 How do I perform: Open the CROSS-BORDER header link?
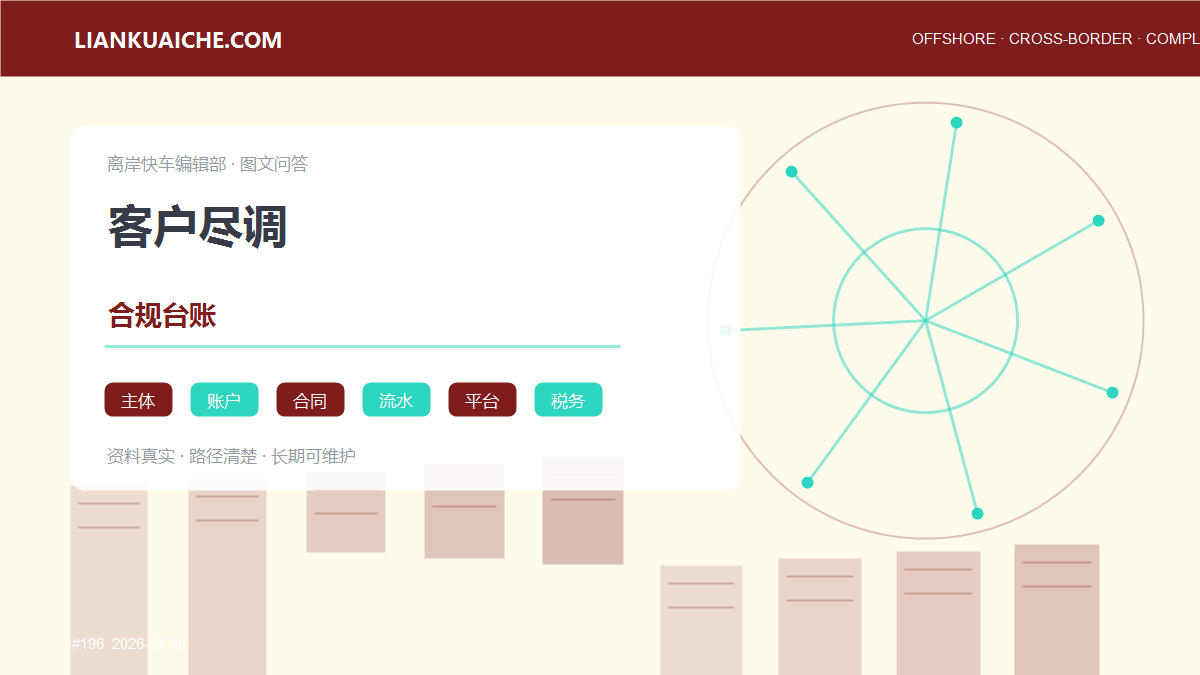pyautogui.click(x=1070, y=39)
